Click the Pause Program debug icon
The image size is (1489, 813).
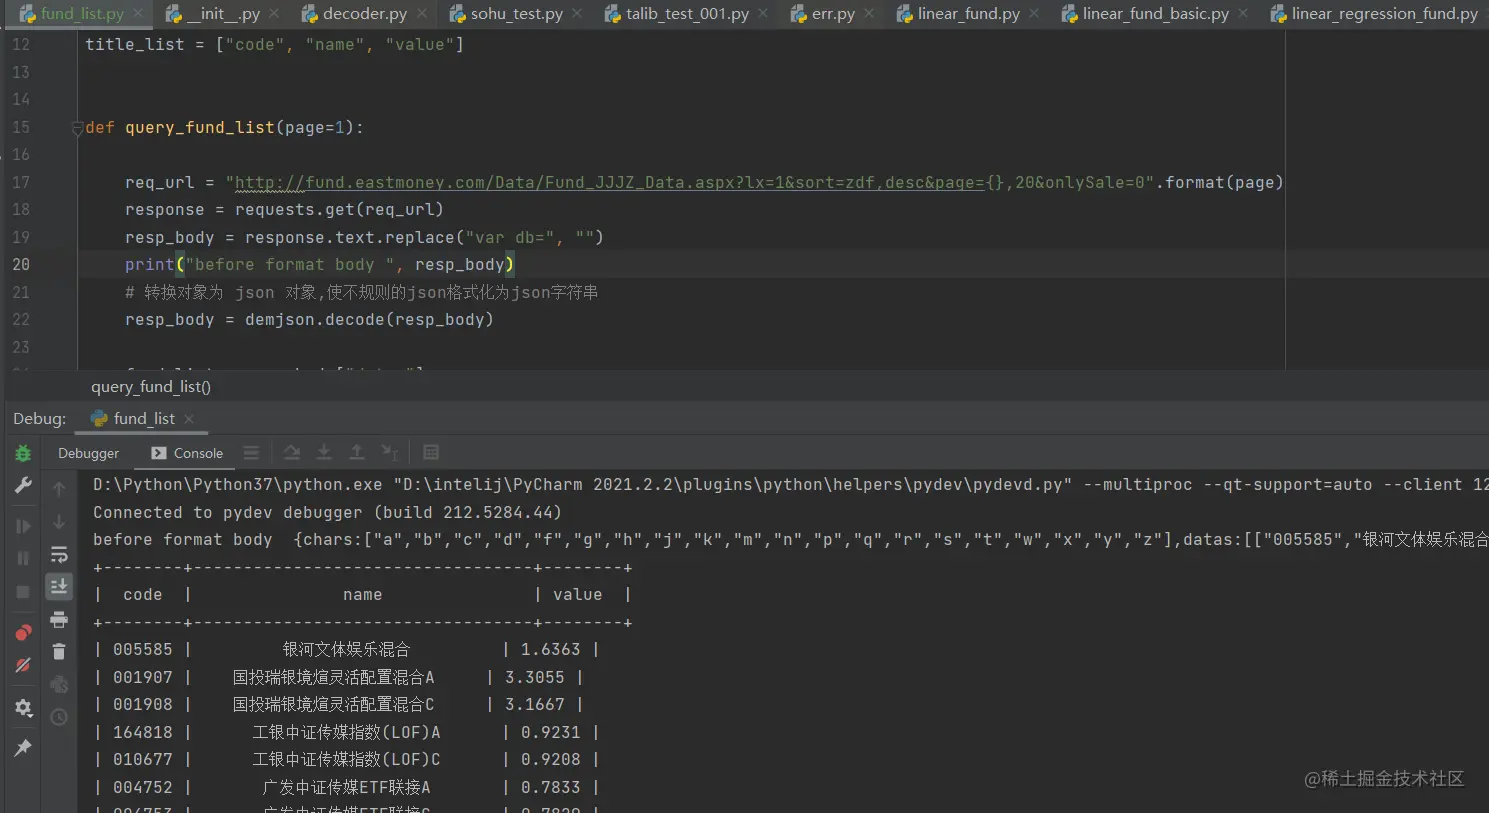(x=23, y=559)
